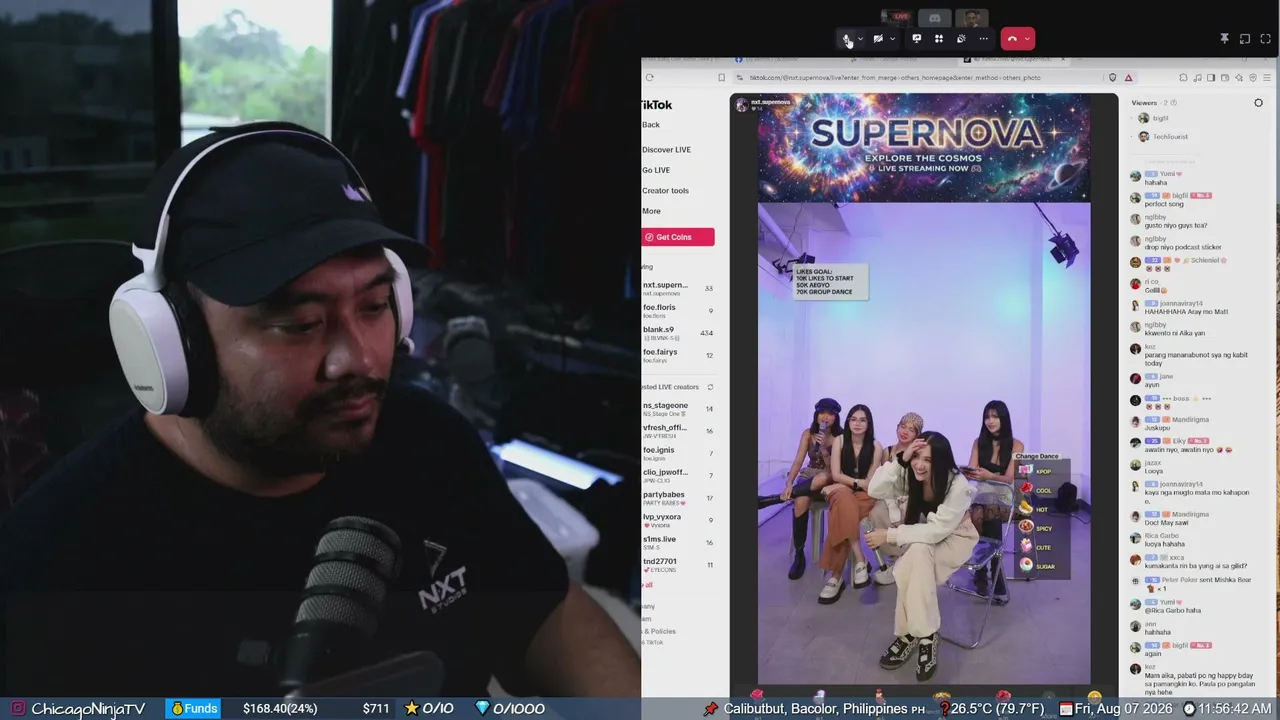Open foe.floris live in sidebar
1280x720 pixels.
[678, 311]
